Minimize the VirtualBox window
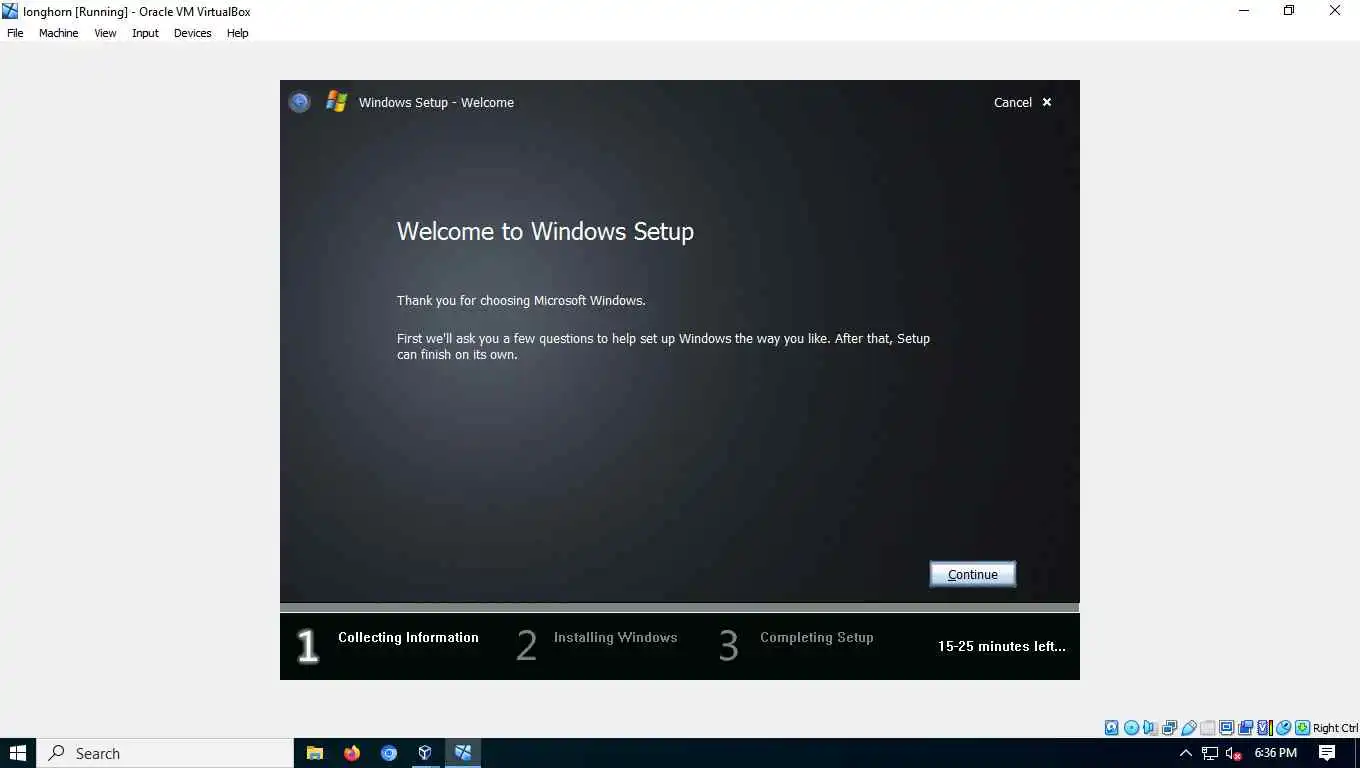1360x768 pixels. coord(1244,11)
